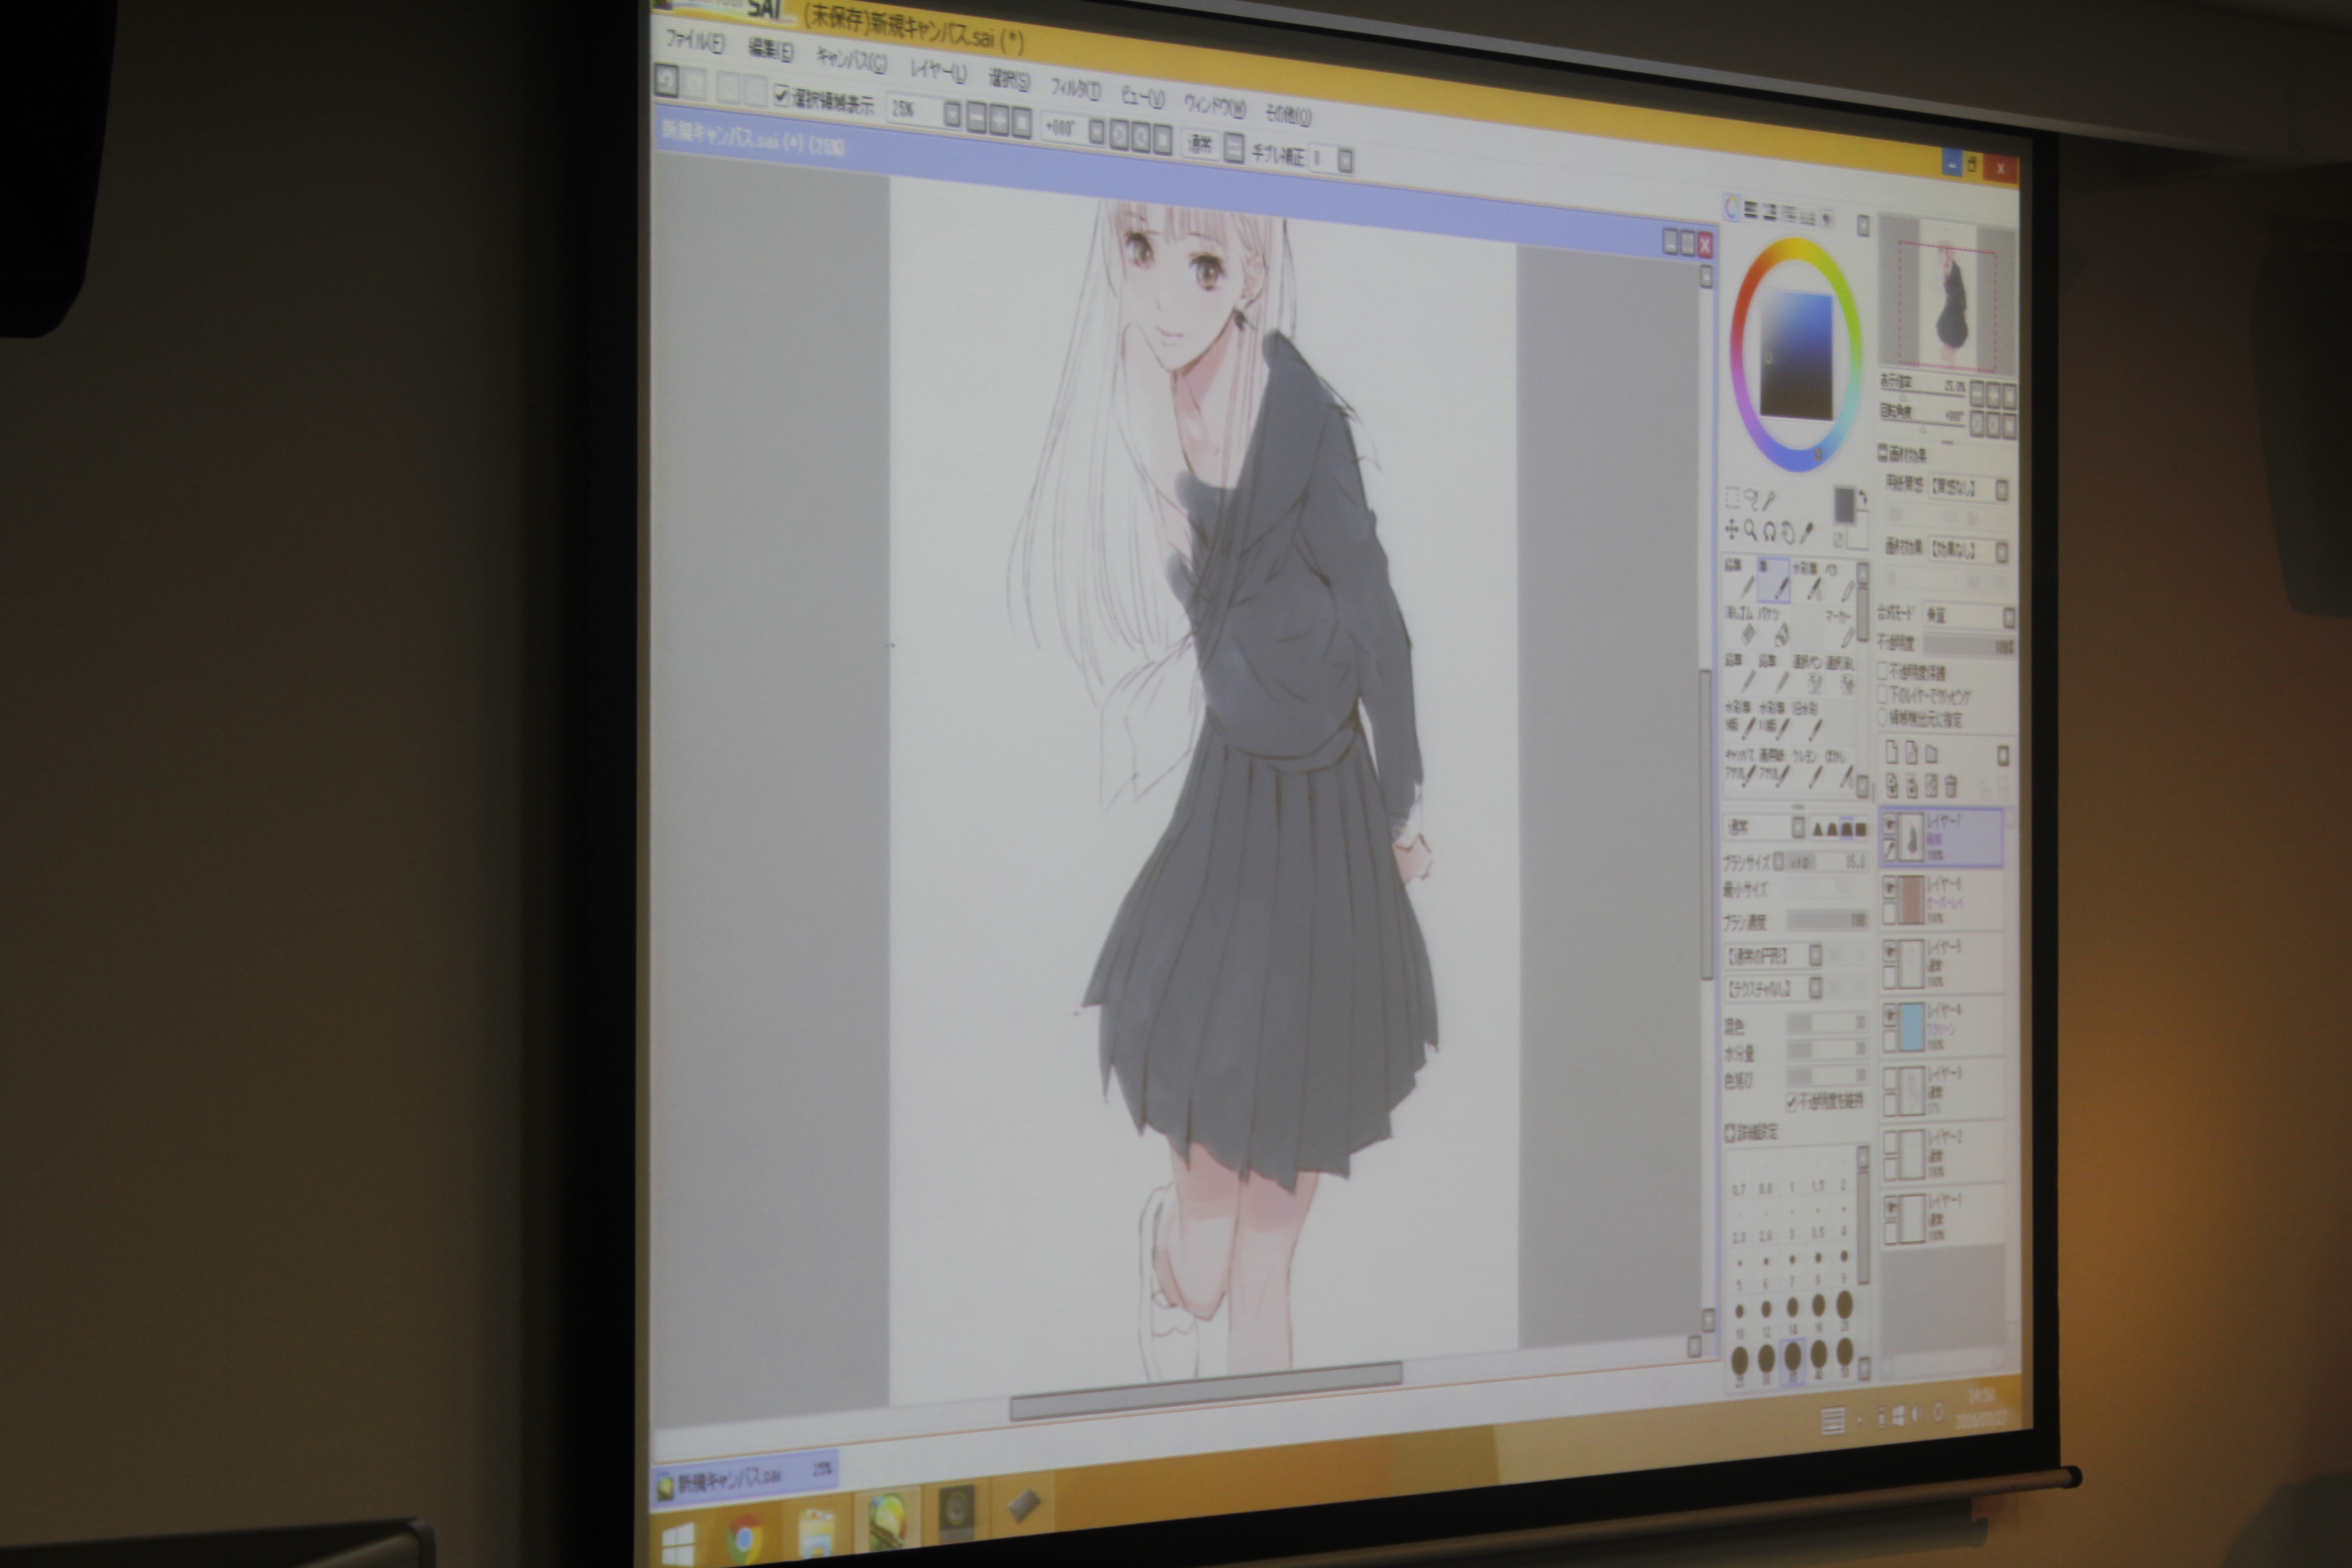This screenshot has height=1568, width=2352.
Task: Select the zoom magnifier tool
Action: [1750, 530]
